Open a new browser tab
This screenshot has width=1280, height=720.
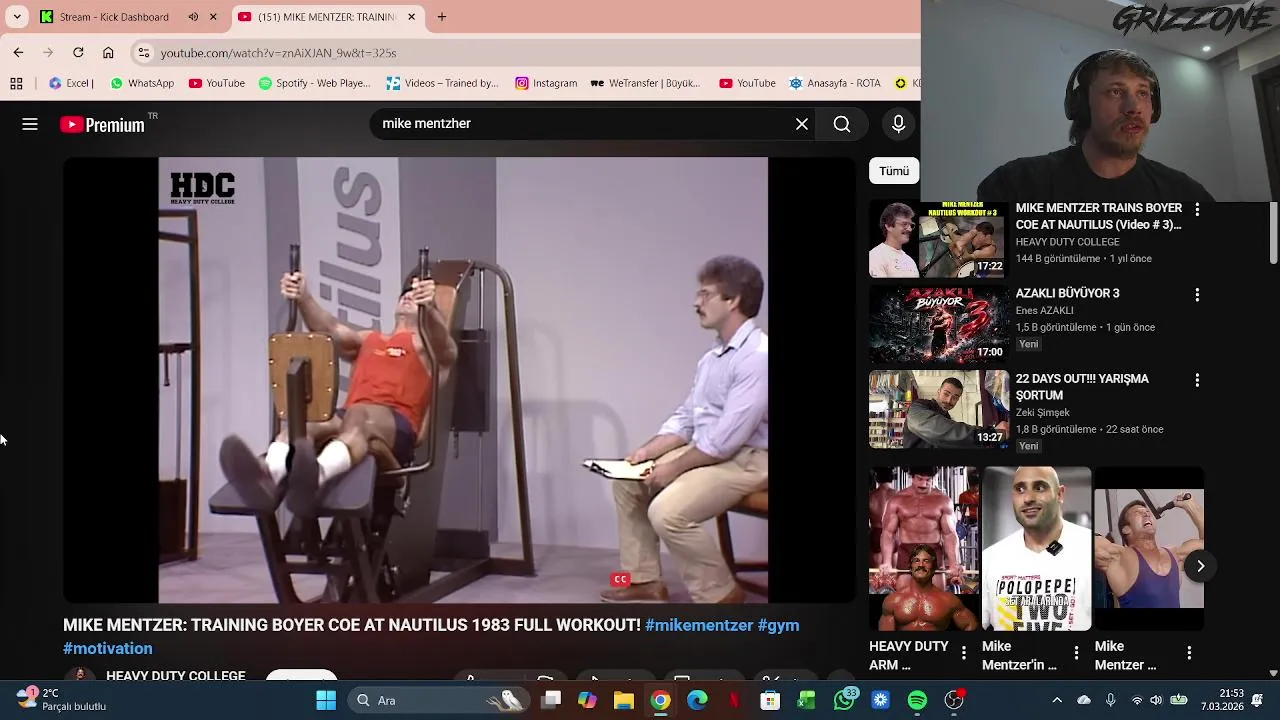click(x=441, y=17)
